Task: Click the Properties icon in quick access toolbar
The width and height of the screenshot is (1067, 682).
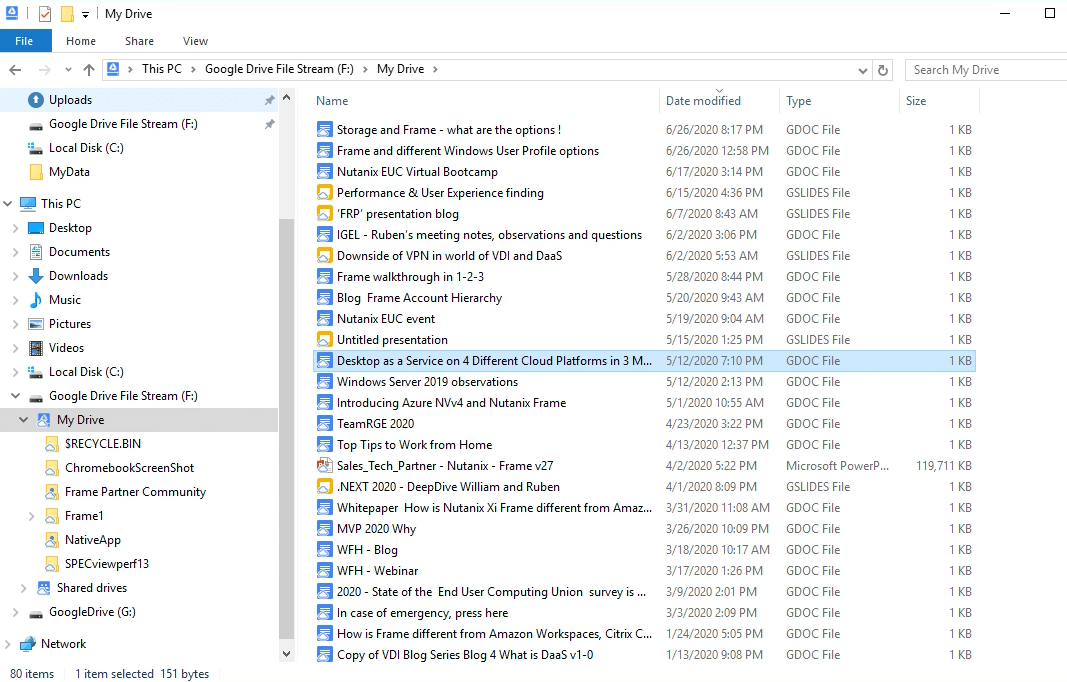Action: coord(44,14)
